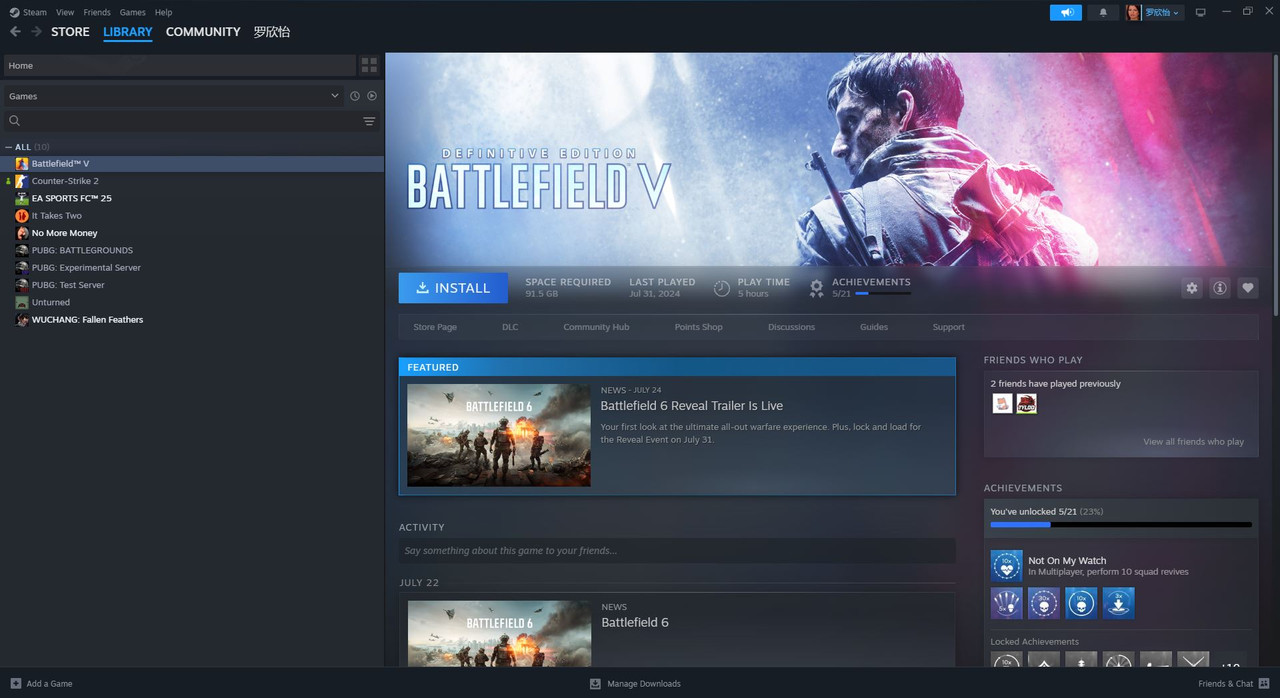Open the Not On My Watch achievement icon
Viewport: 1280px width, 698px height.
[1006, 566]
